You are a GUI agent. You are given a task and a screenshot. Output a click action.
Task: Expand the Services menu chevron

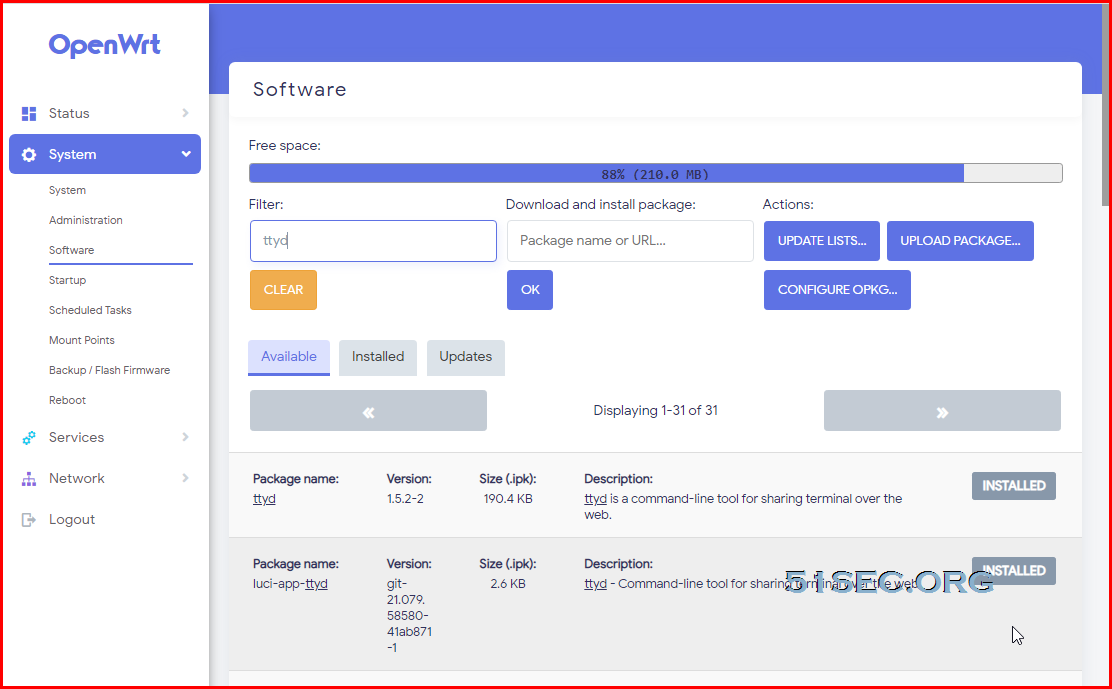pyautogui.click(x=185, y=437)
